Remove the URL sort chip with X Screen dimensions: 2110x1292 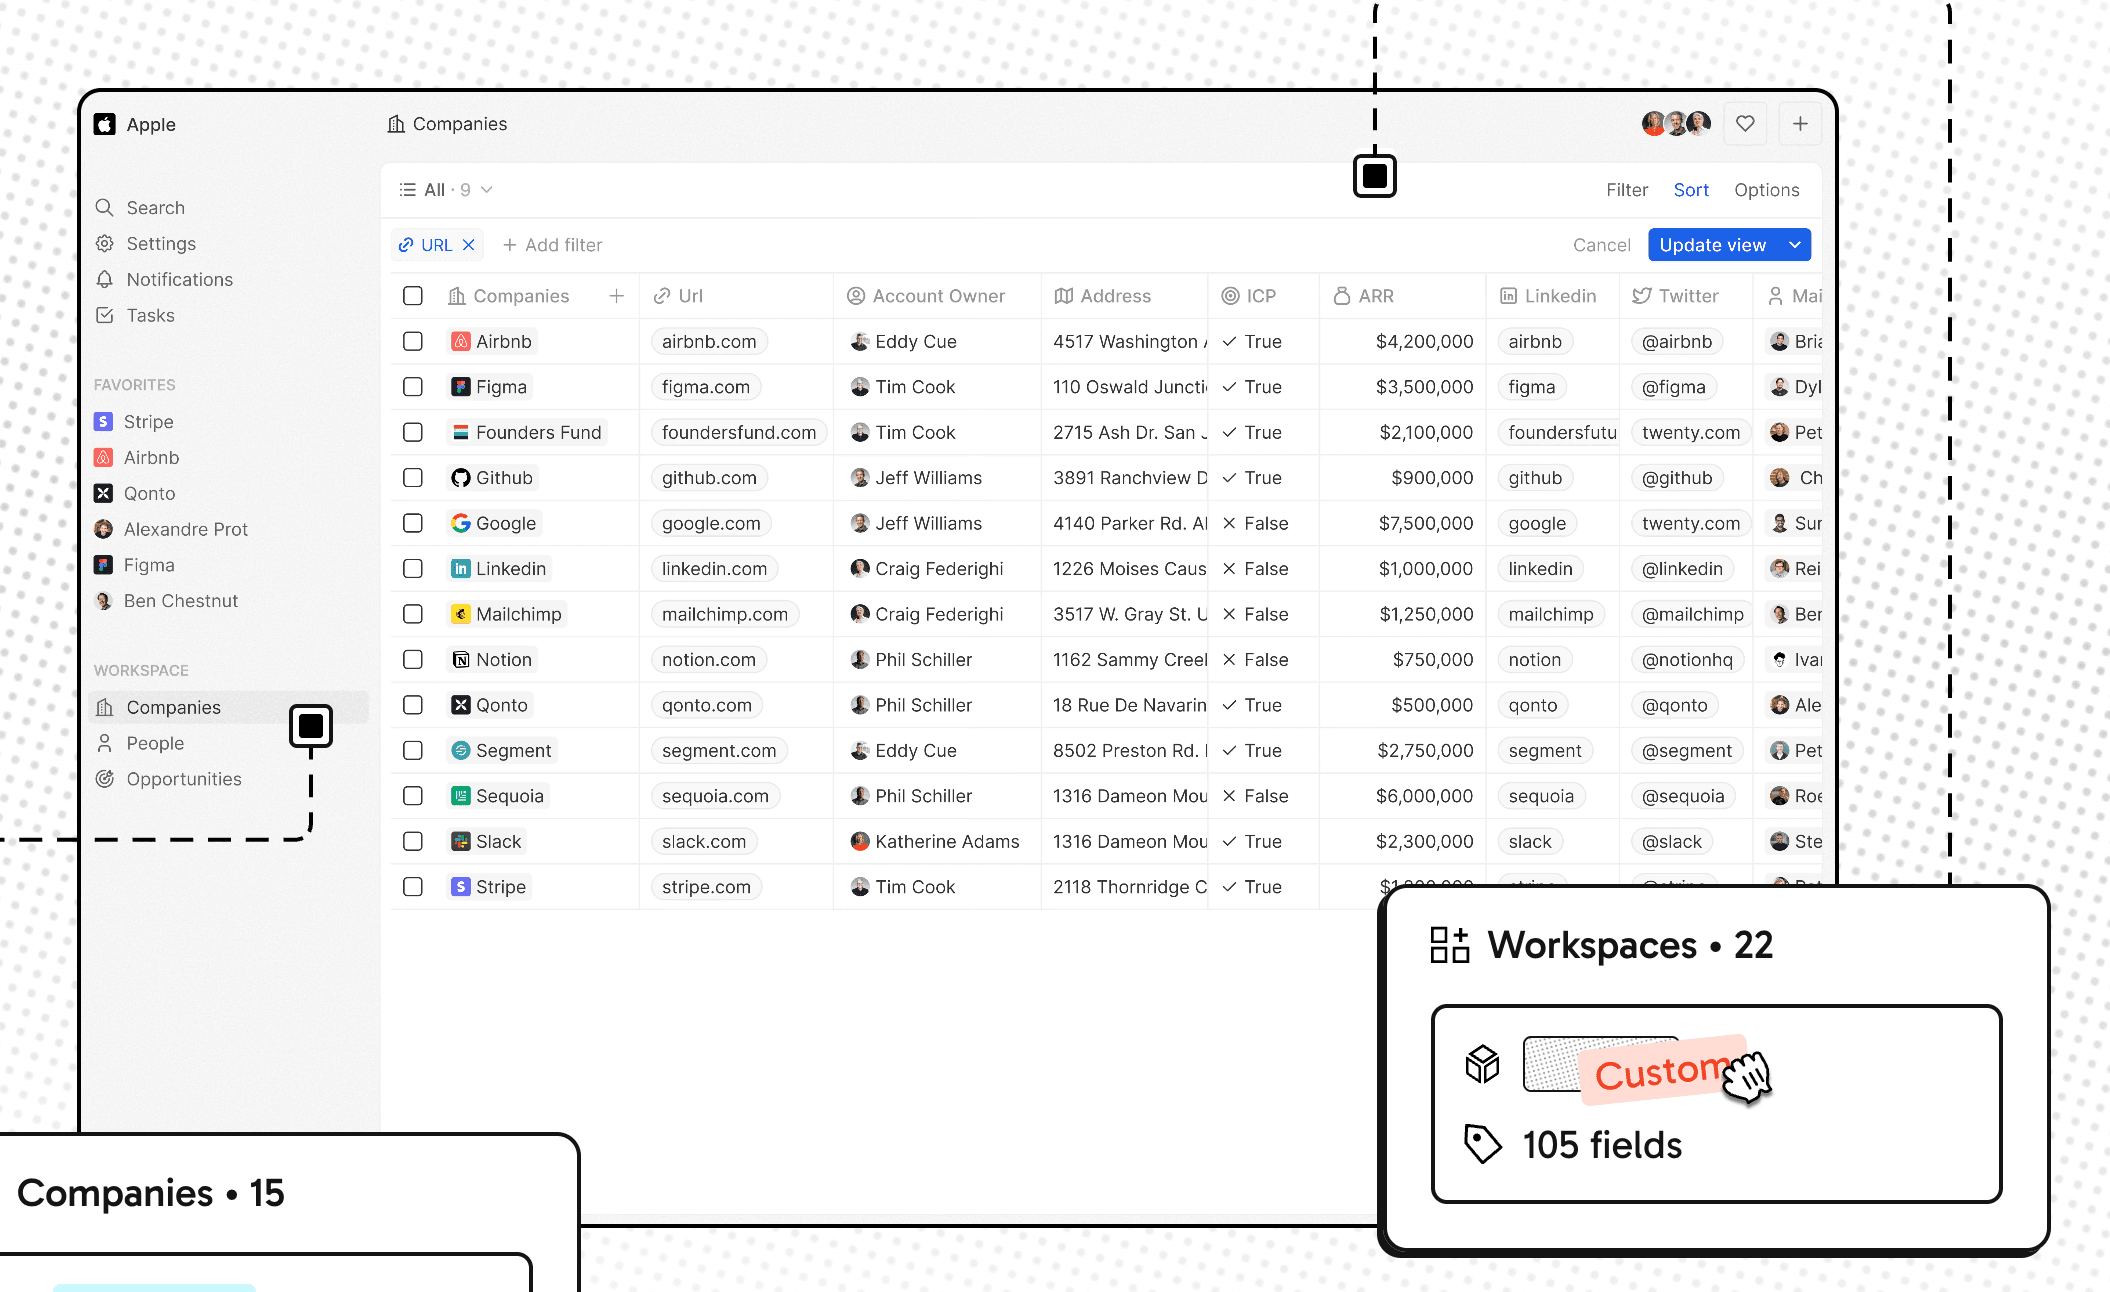[x=468, y=245]
